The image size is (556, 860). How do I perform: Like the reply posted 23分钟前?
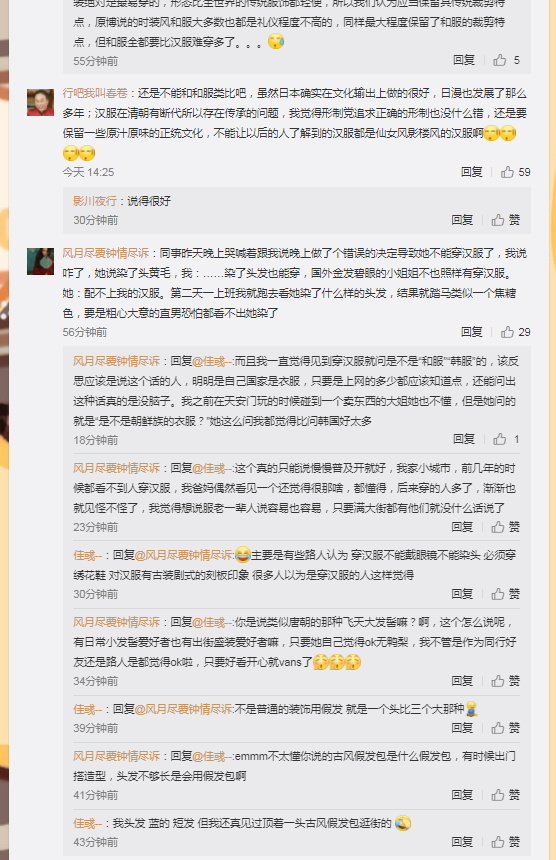(x=506, y=527)
